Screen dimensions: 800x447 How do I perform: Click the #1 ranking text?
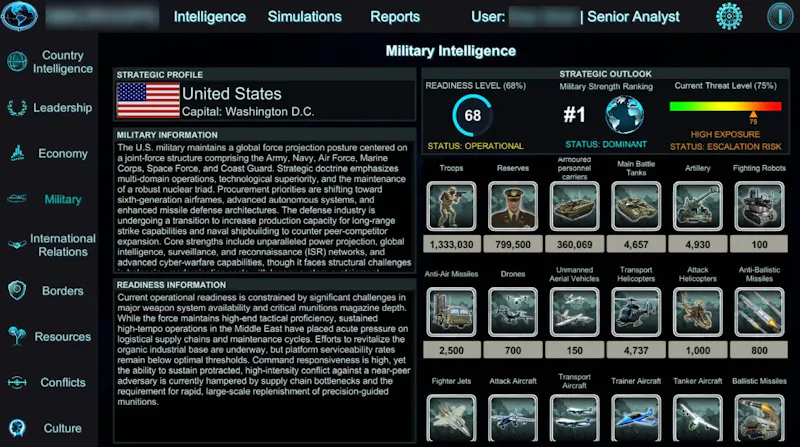574,115
